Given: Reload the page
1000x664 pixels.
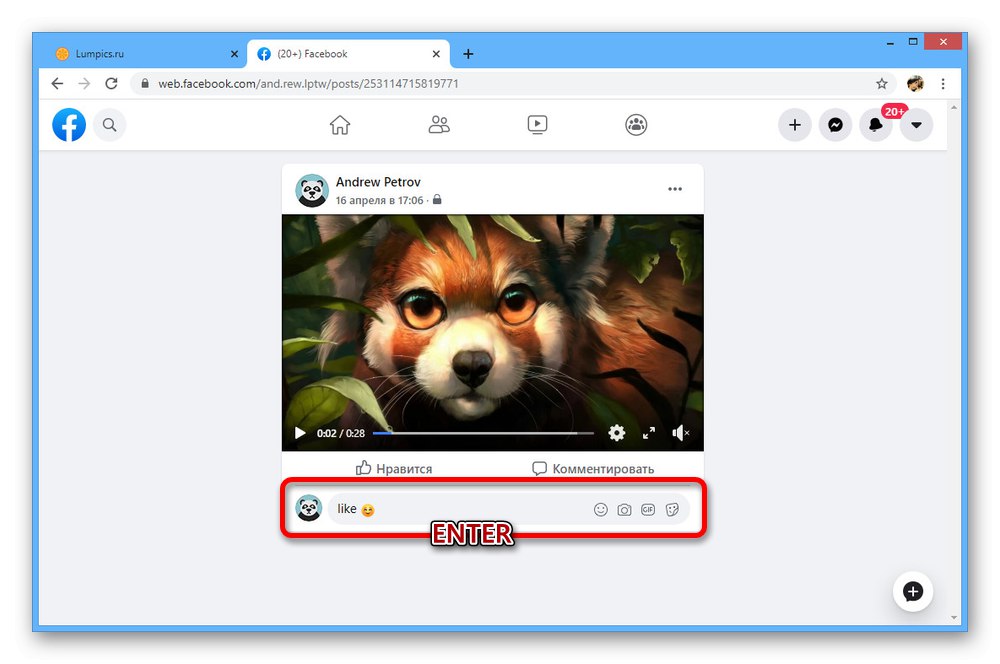Looking at the screenshot, I should coord(112,84).
